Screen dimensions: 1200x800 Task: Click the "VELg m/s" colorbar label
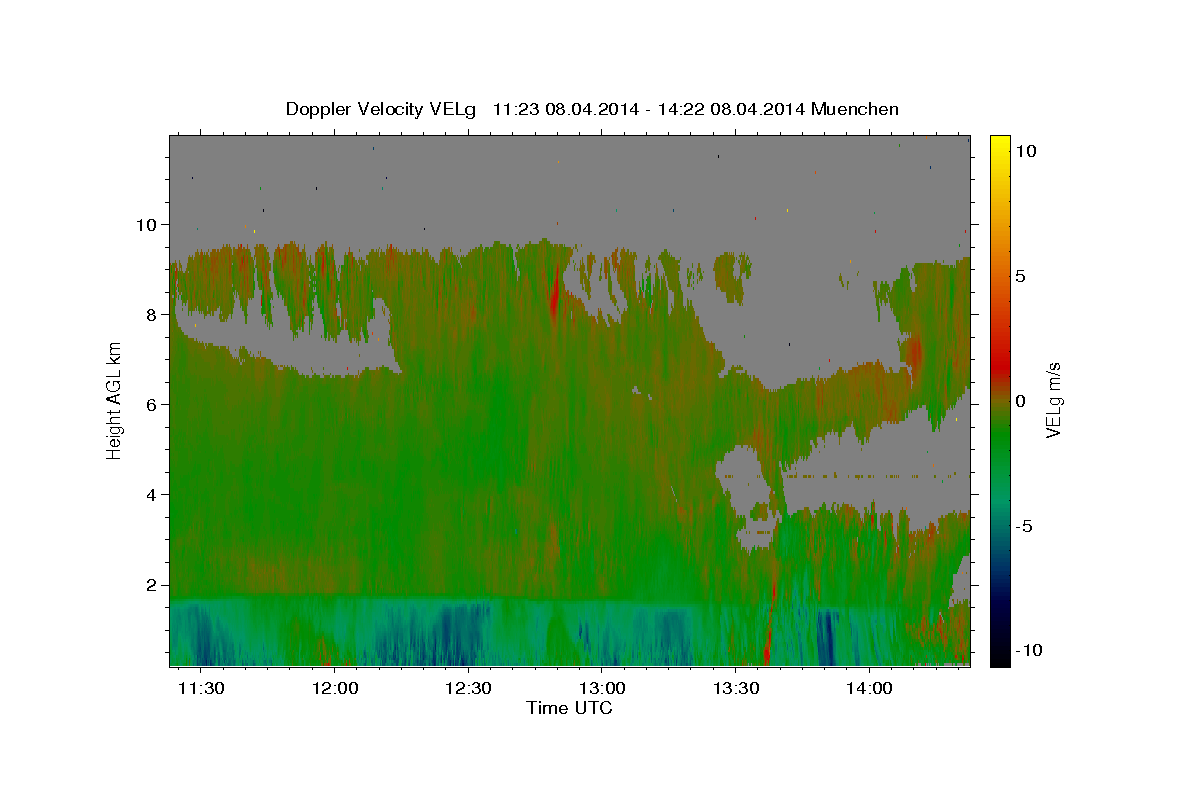1053,401
